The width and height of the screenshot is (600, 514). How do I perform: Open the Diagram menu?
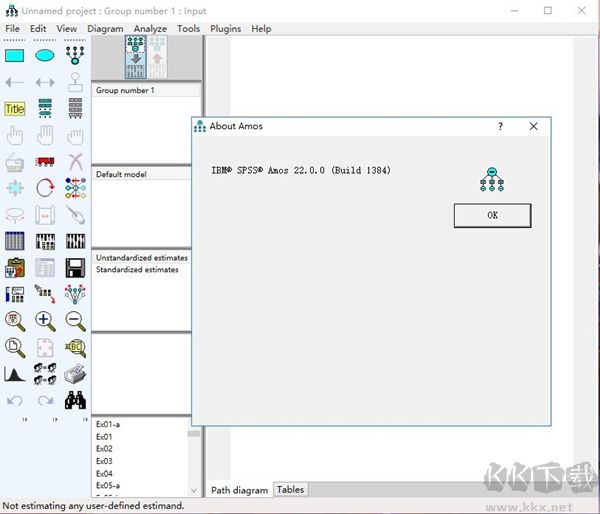pos(105,29)
